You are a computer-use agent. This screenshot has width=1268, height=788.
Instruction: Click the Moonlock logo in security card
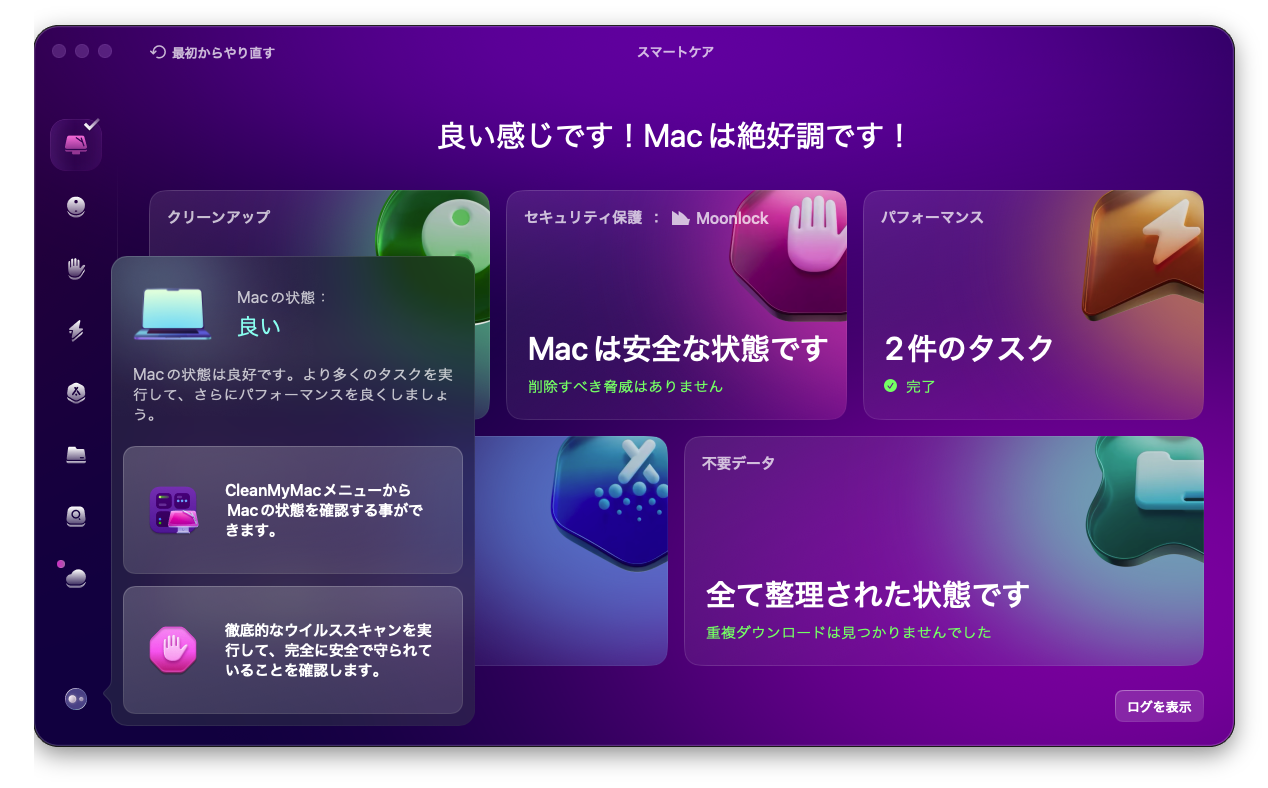tap(720, 218)
